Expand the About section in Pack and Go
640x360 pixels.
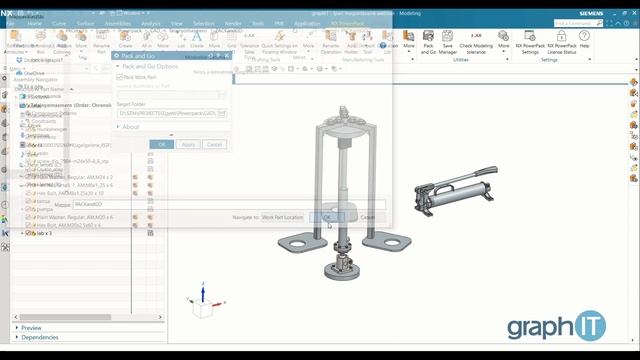[131, 127]
